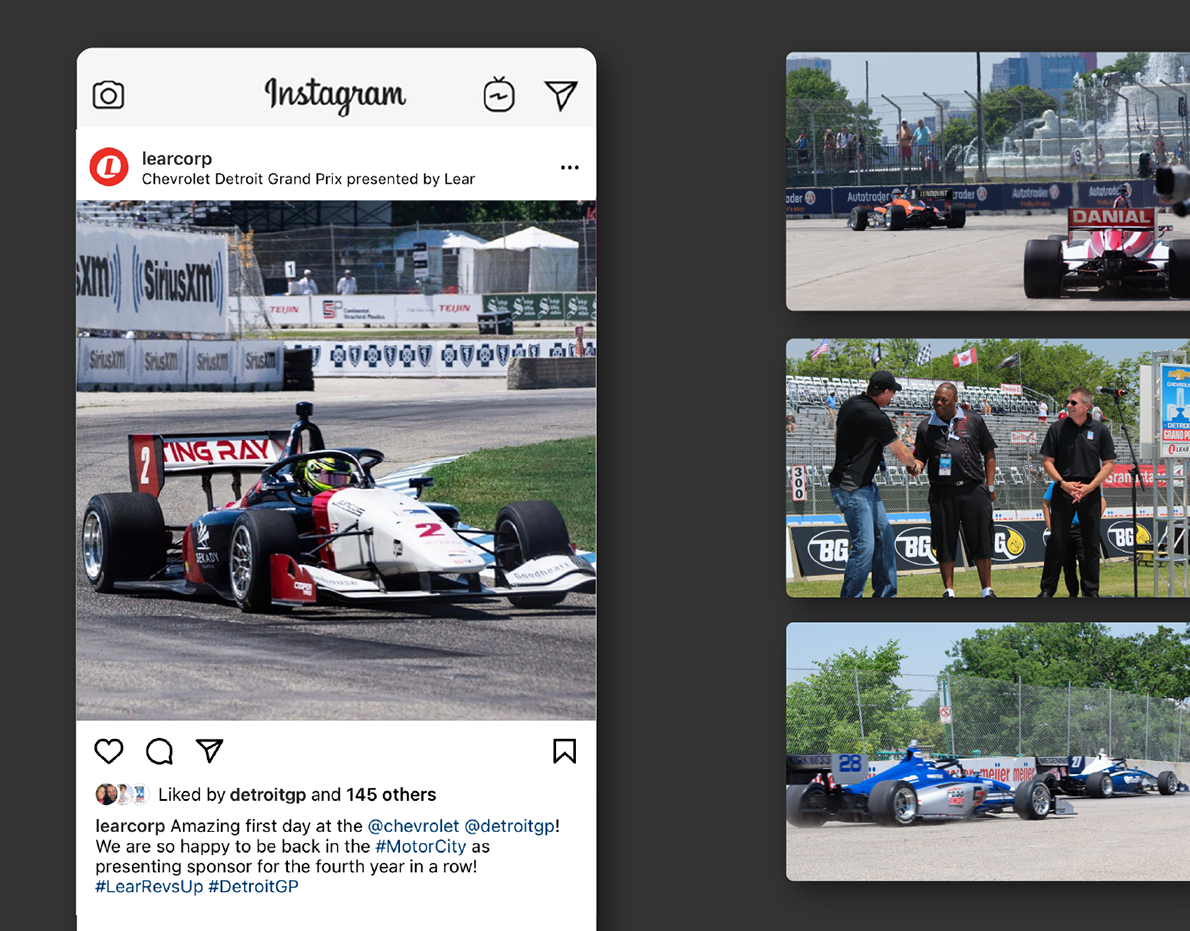Open the three-dot post options menu
Image resolution: width=1190 pixels, height=931 pixels.
tap(569, 168)
